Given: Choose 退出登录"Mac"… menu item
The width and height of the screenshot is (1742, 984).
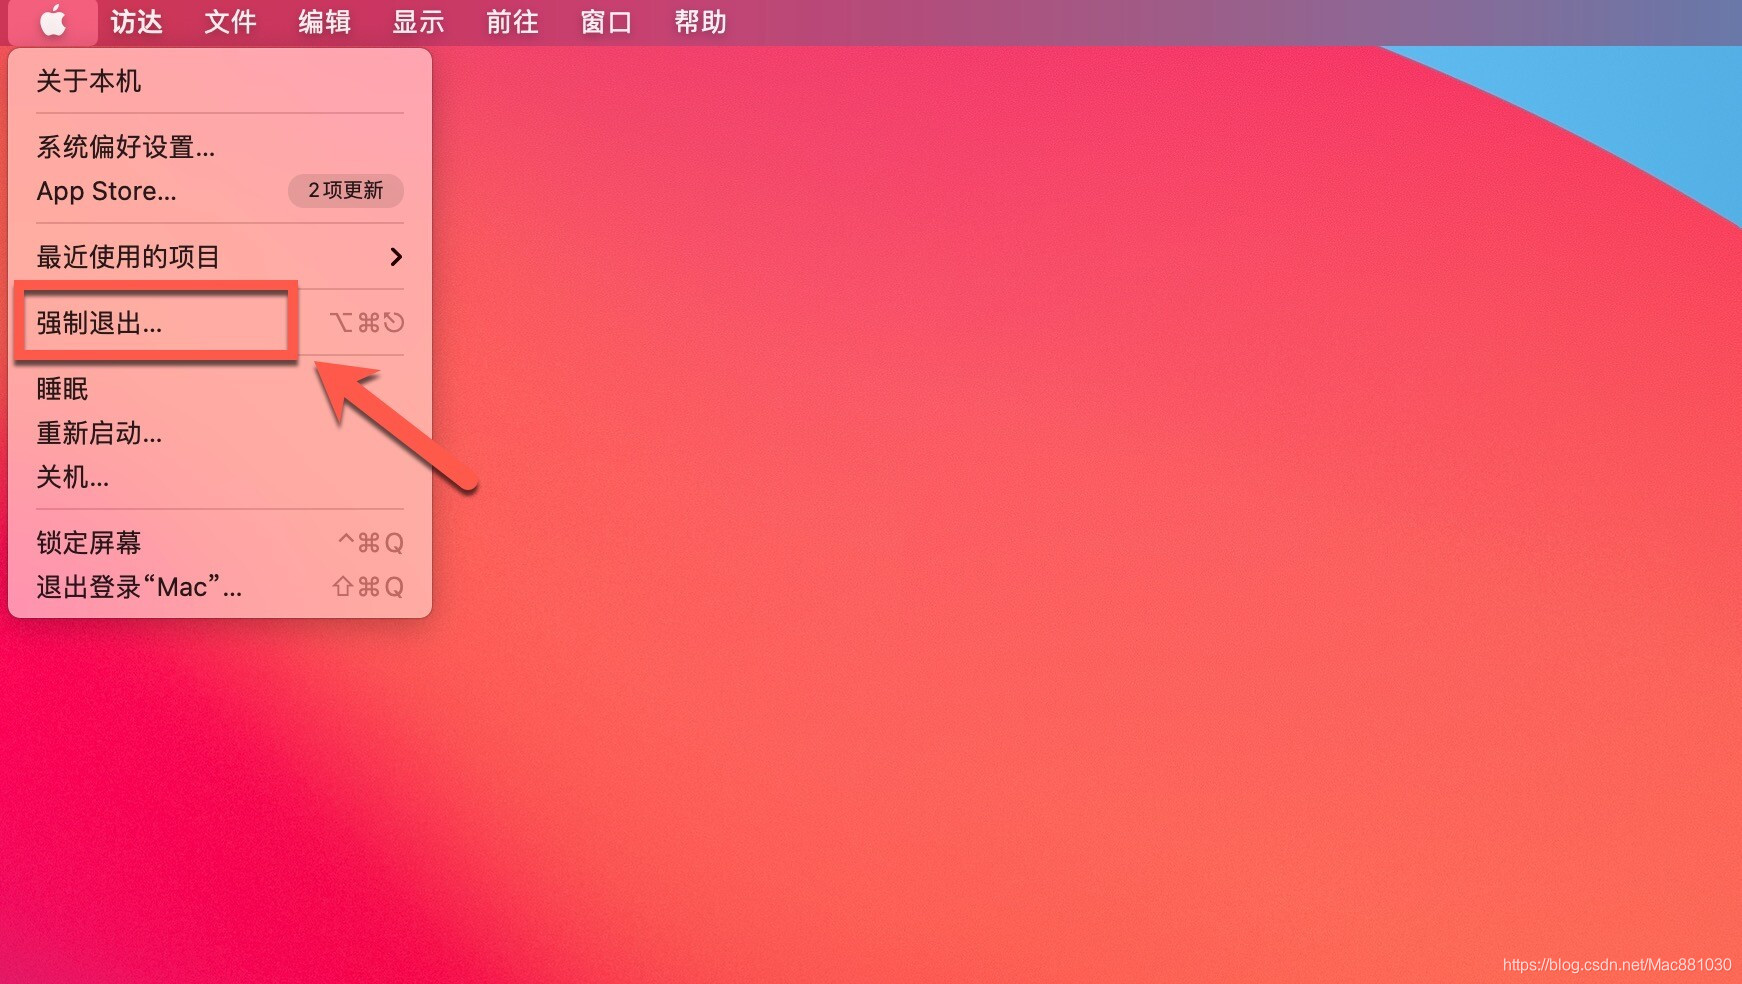Looking at the screenshot, I should point(220,587).
